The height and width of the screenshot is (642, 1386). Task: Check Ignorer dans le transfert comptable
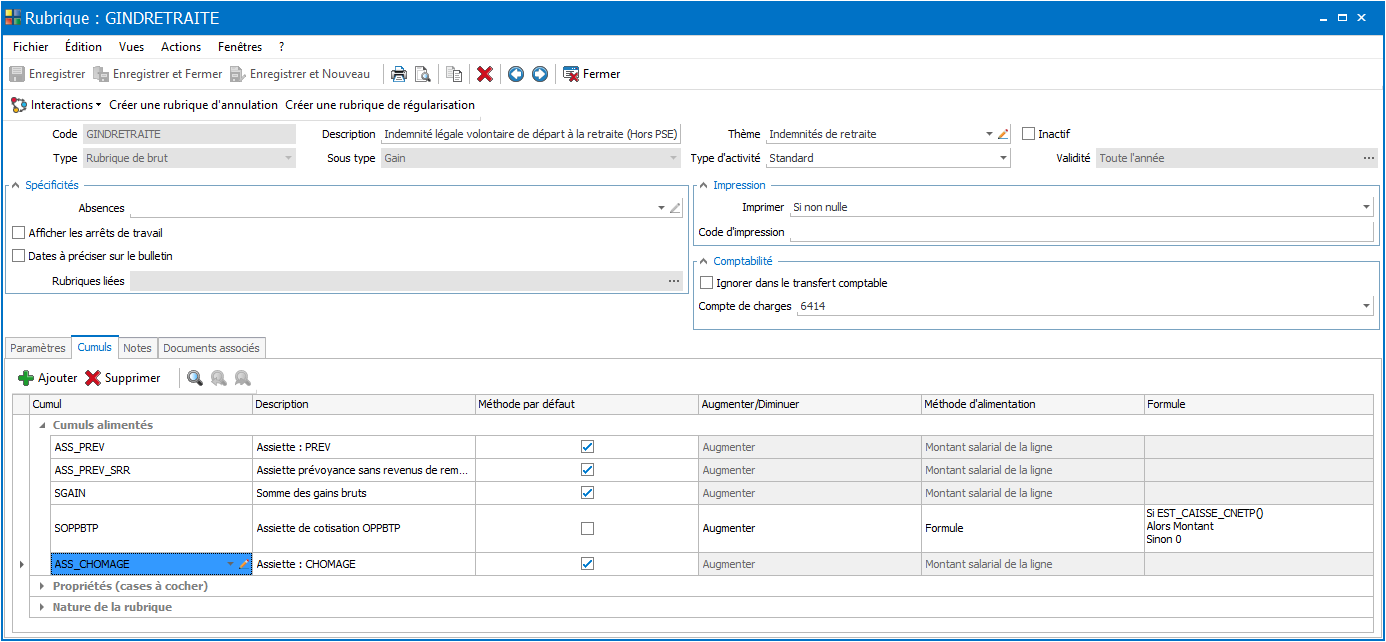707,283
